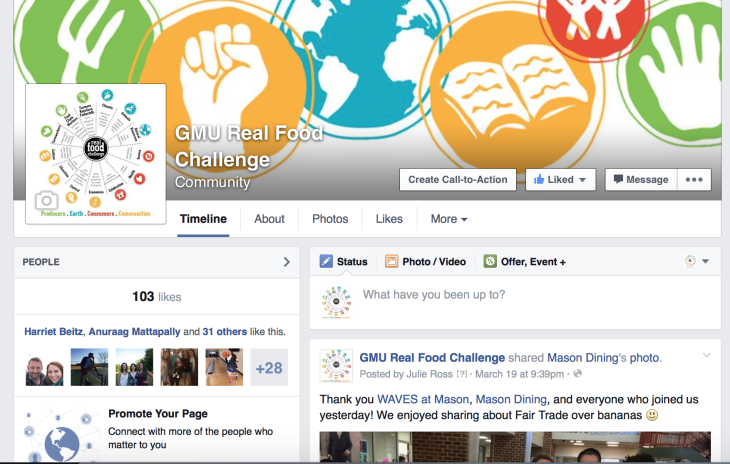Go to the Photos tab
This screenshot has width=730, height=464.
[330, 219]
